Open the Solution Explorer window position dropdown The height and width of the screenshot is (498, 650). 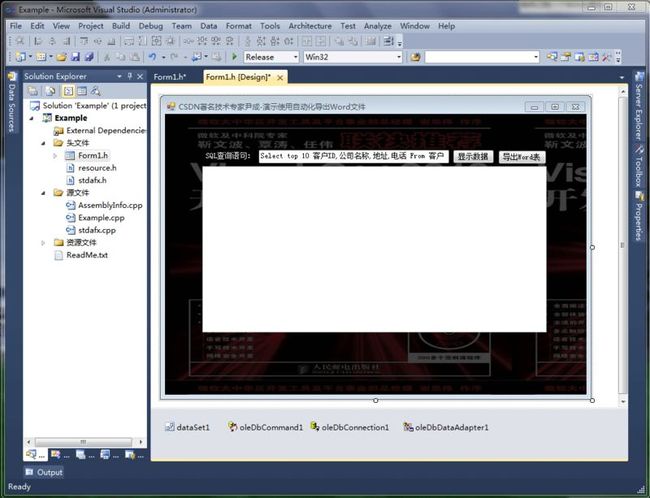point(119,76)
